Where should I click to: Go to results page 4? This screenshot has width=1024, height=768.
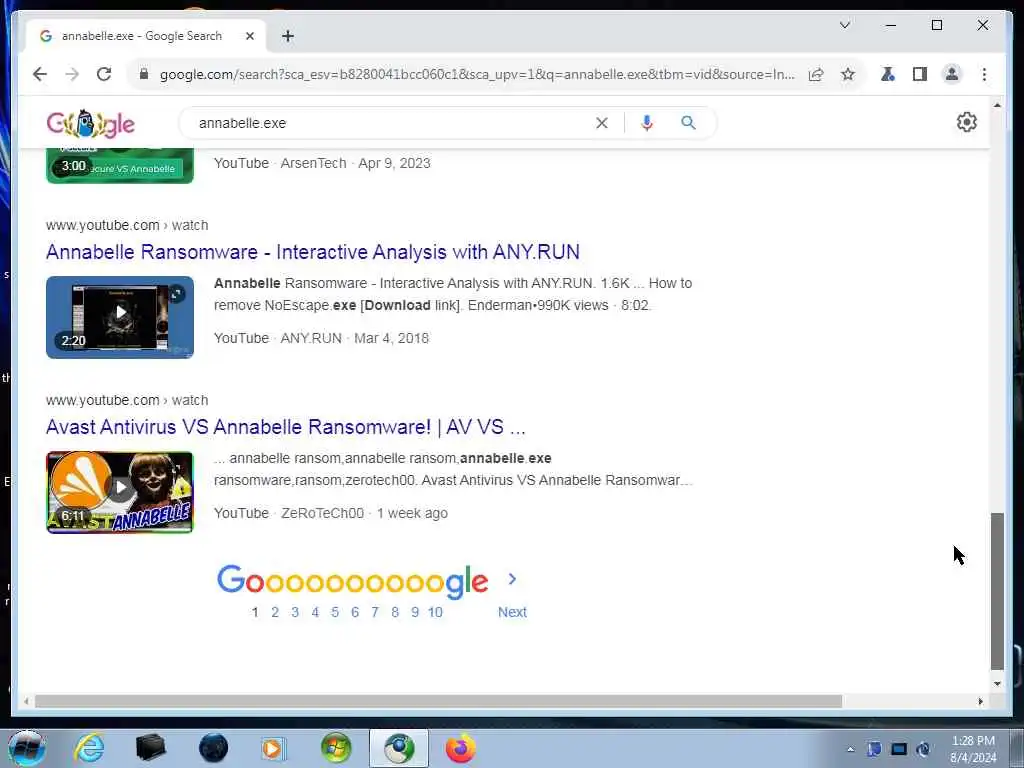[315, 612]
